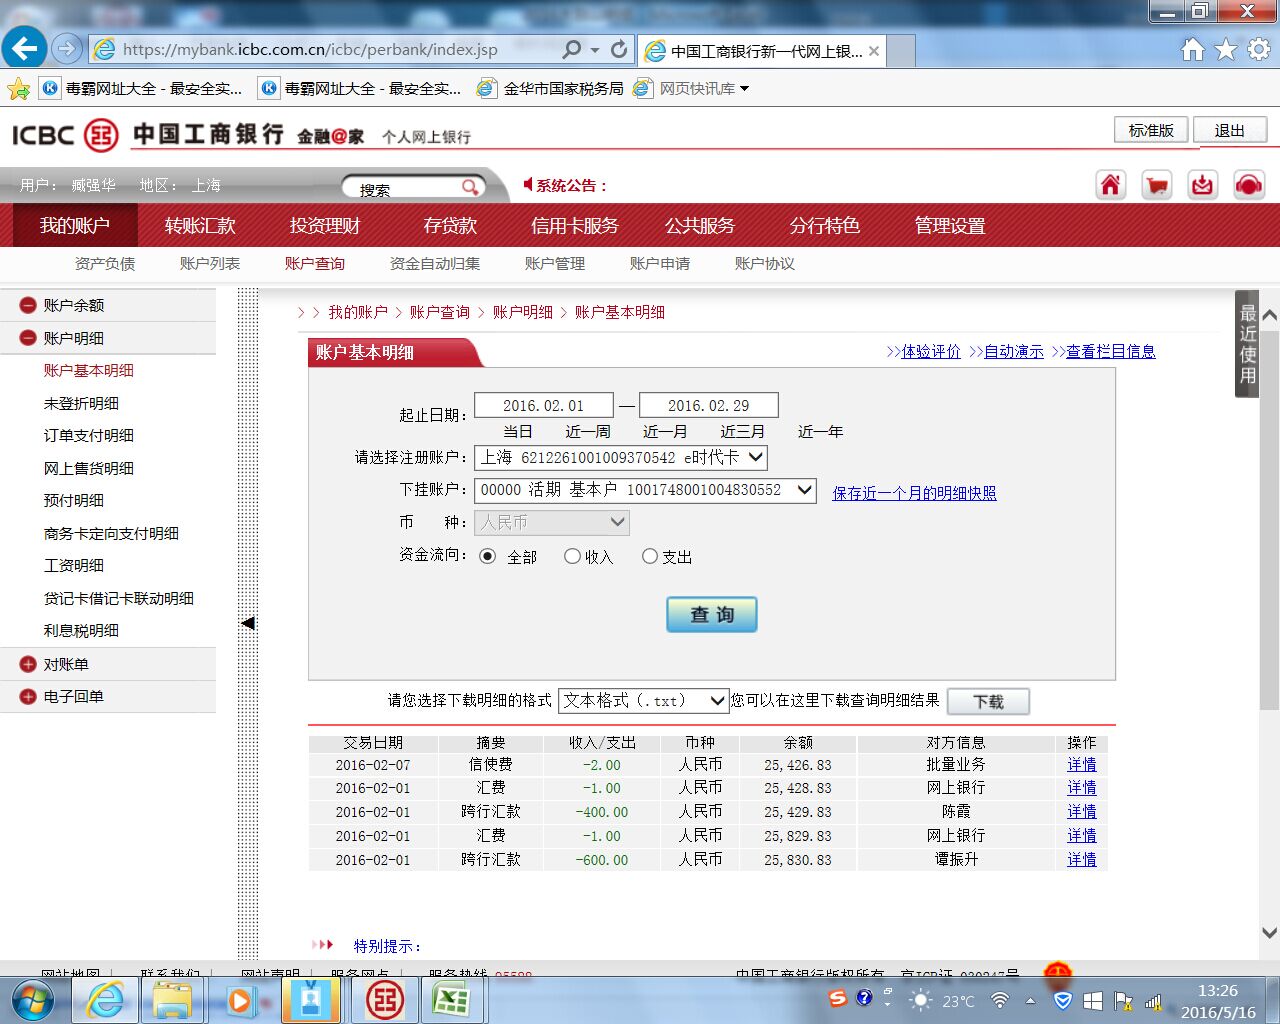Open 详情 link for 谭振升 row

click(x=1081, y=860)
